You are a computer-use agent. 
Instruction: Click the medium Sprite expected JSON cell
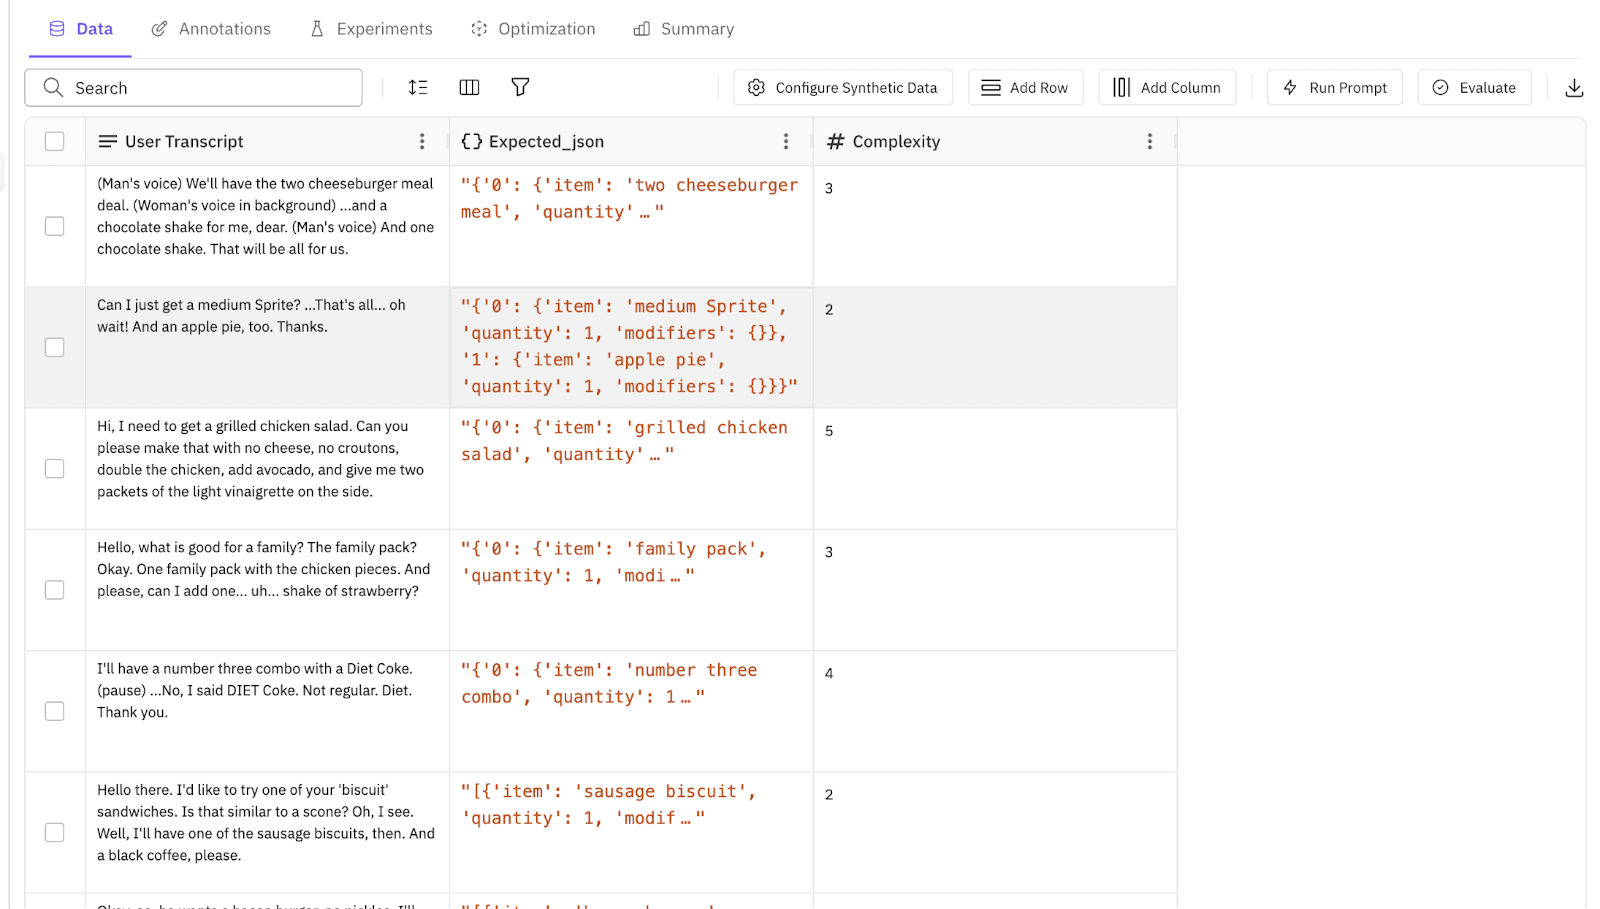pos(630,347)
